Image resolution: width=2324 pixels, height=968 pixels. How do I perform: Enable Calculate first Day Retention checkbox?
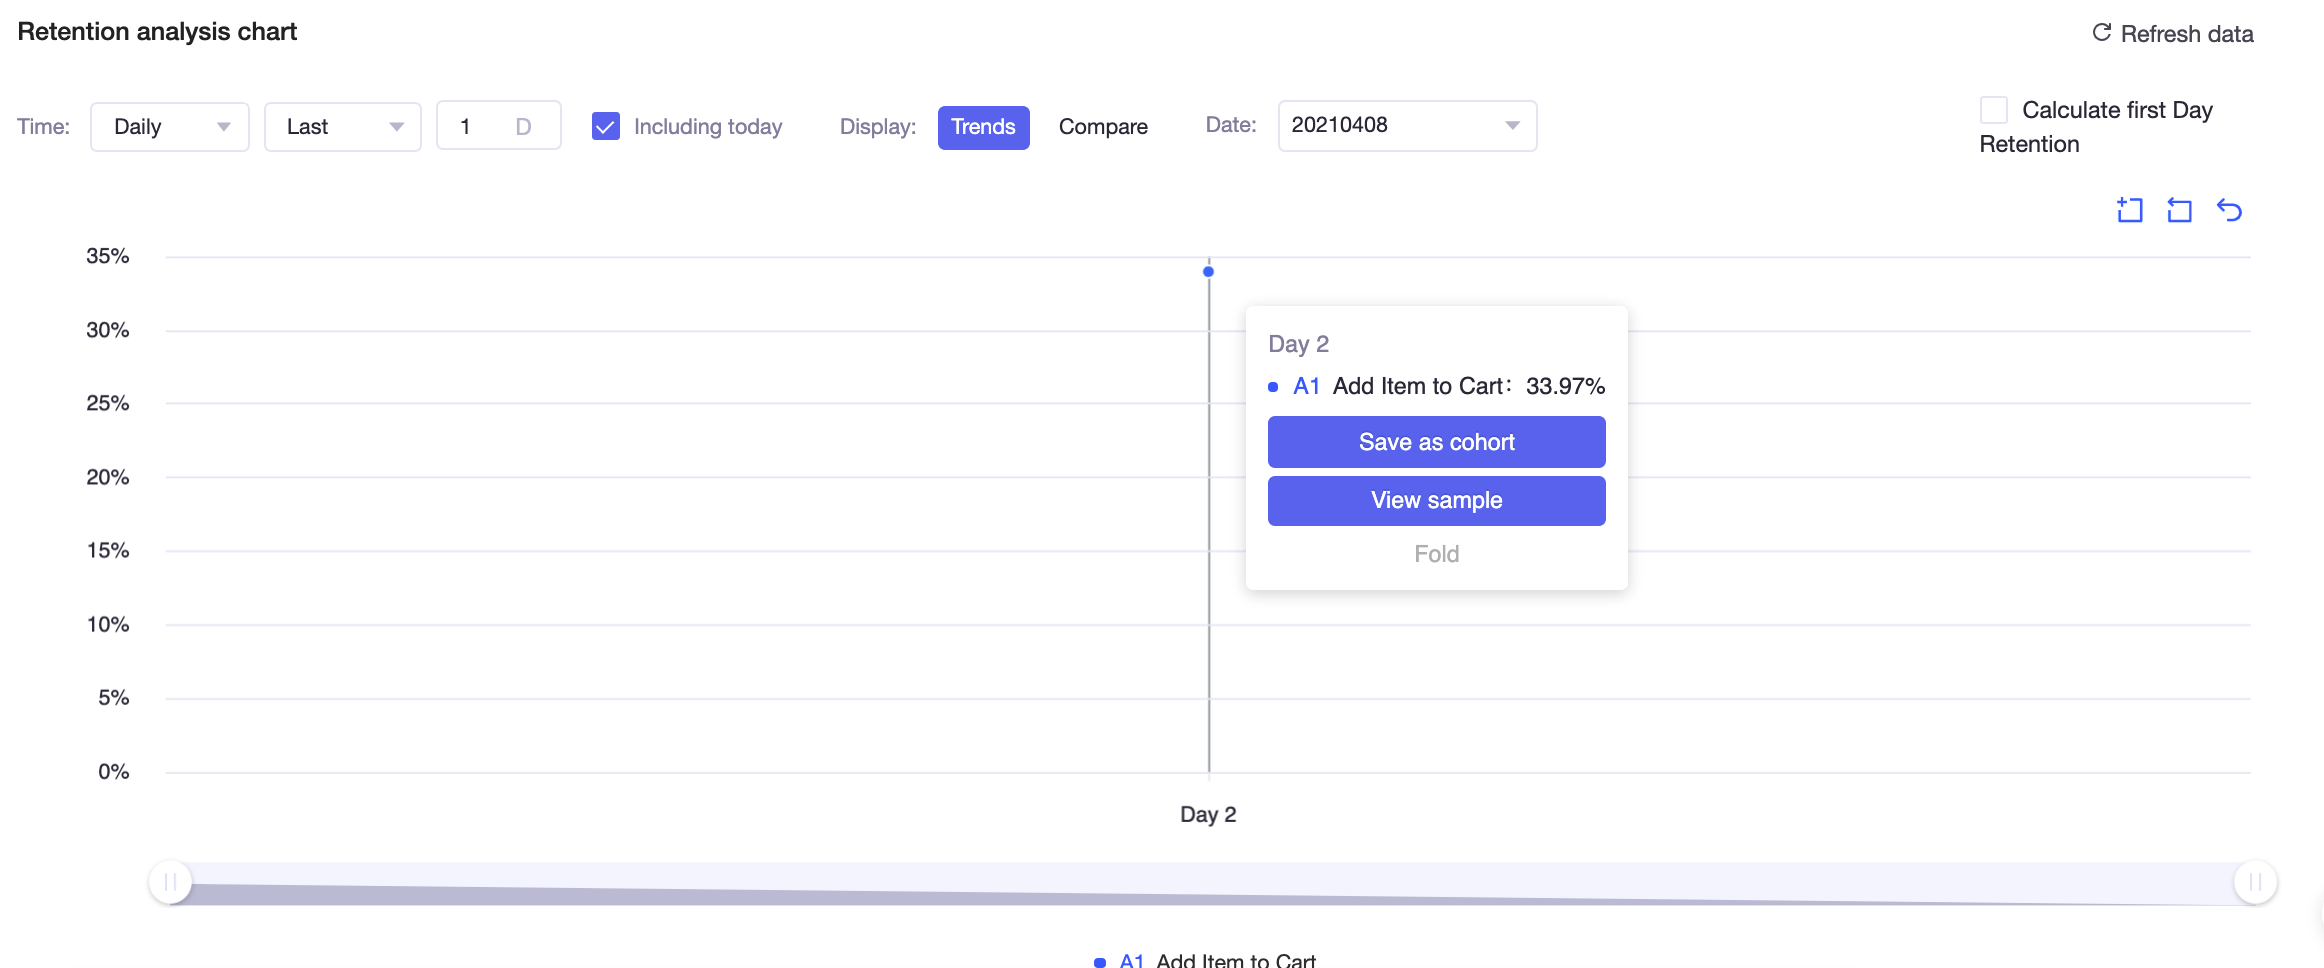pos(1994,109)
